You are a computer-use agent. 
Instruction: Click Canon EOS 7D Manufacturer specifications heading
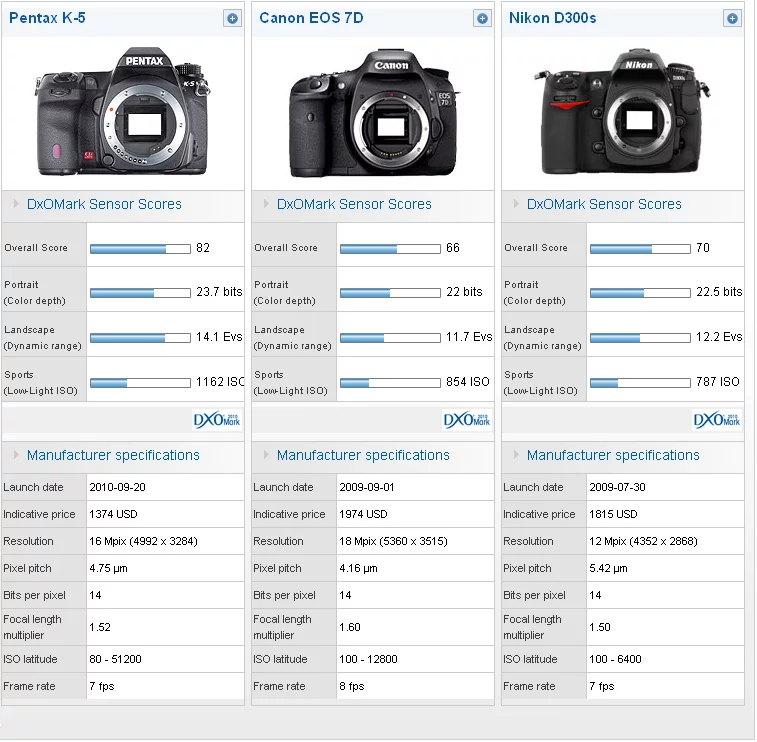point(363,455)
